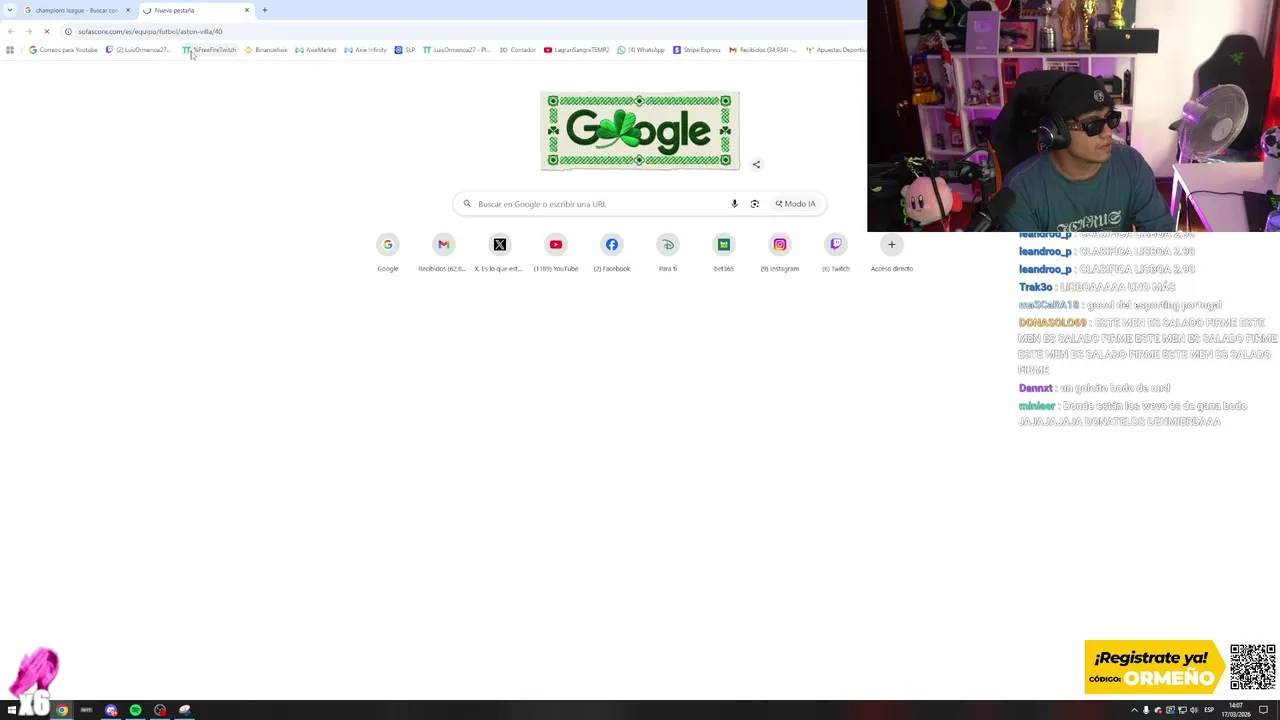Open Correos para Youtube bookmark
The image size is (1280, 720).
click(x=63, y=50)
